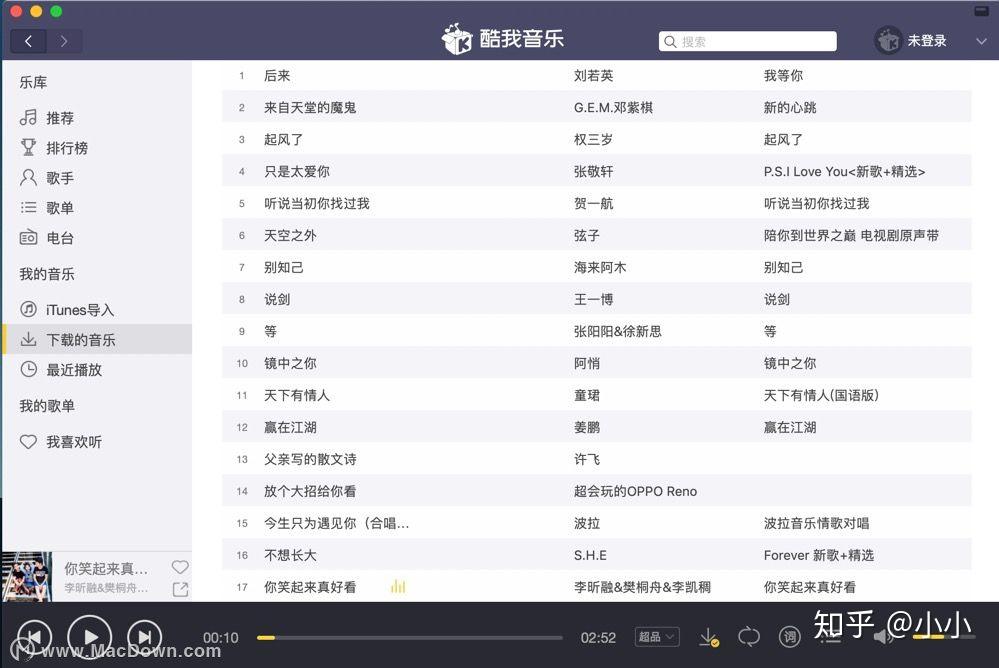Open 电台 radio section
Image resolution: width=999 pixels, height=668 pixels.
[x=60, y=238]
